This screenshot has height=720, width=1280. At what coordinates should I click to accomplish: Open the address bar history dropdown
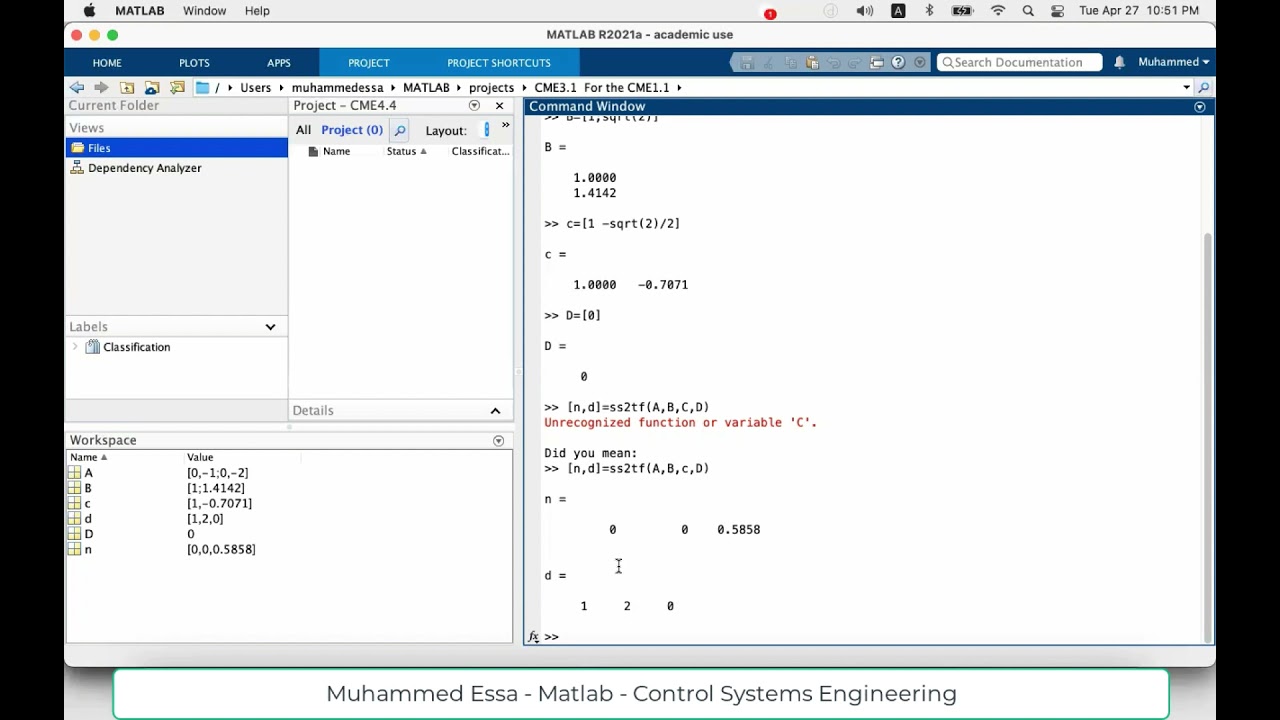(x=1187, y=88)
